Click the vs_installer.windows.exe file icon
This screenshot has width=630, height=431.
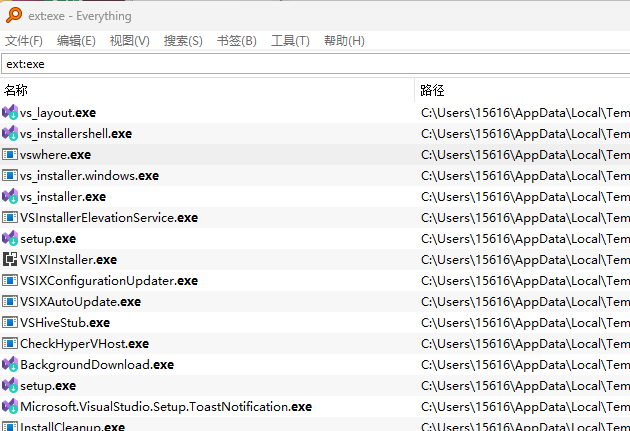(10, 176)
